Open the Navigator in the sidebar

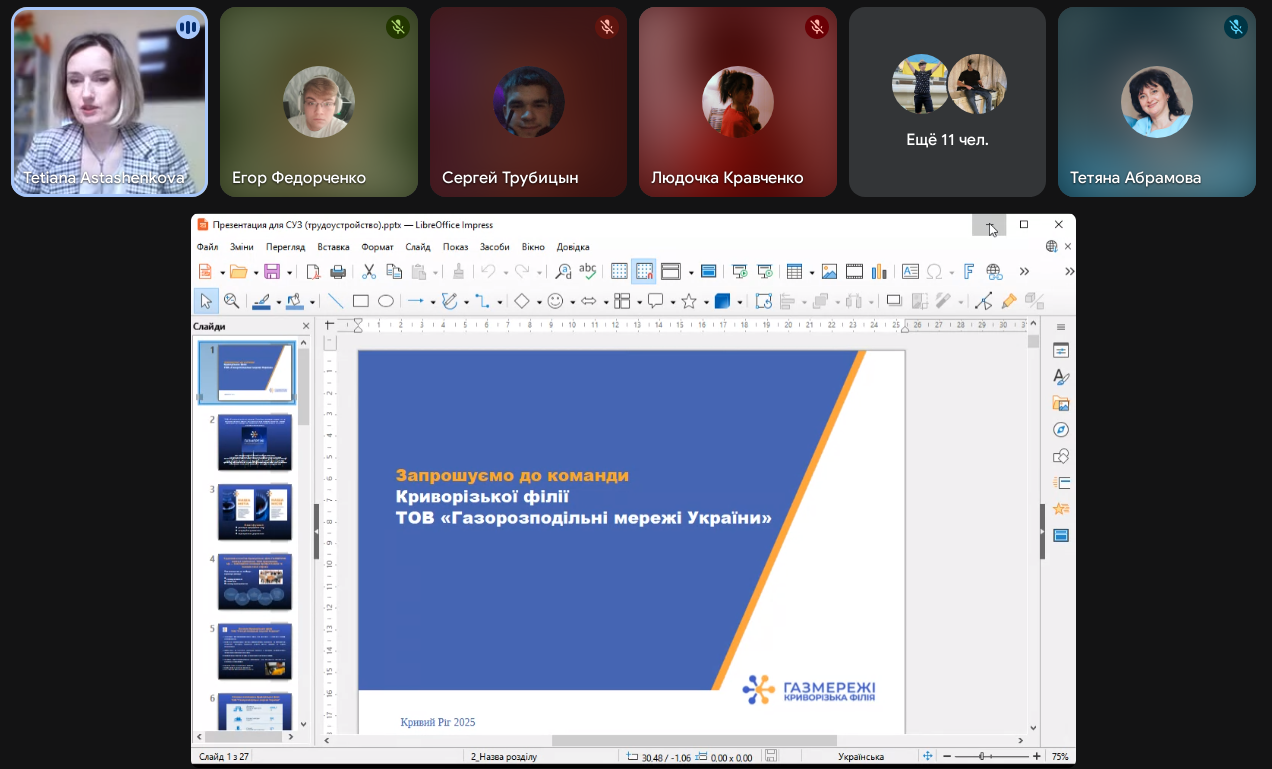pyautogui.click(x=1061, y=430)
